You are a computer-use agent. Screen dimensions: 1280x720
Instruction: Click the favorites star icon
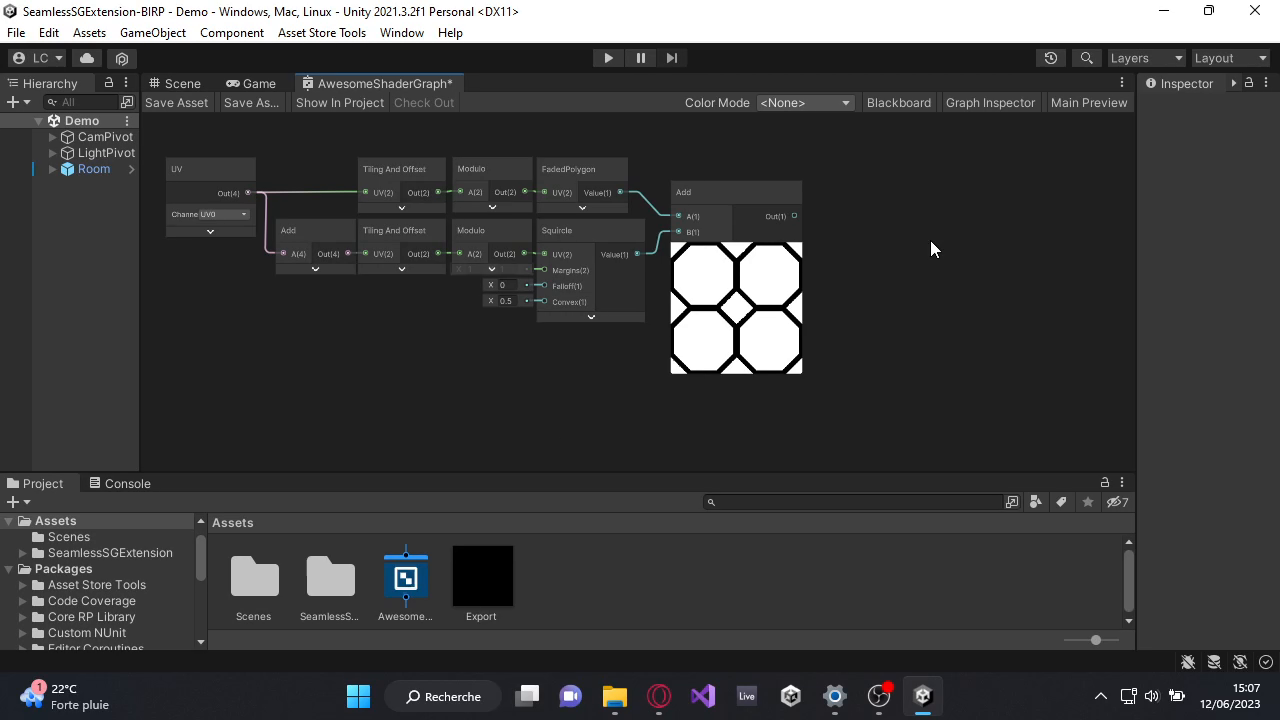(1088, 502)
